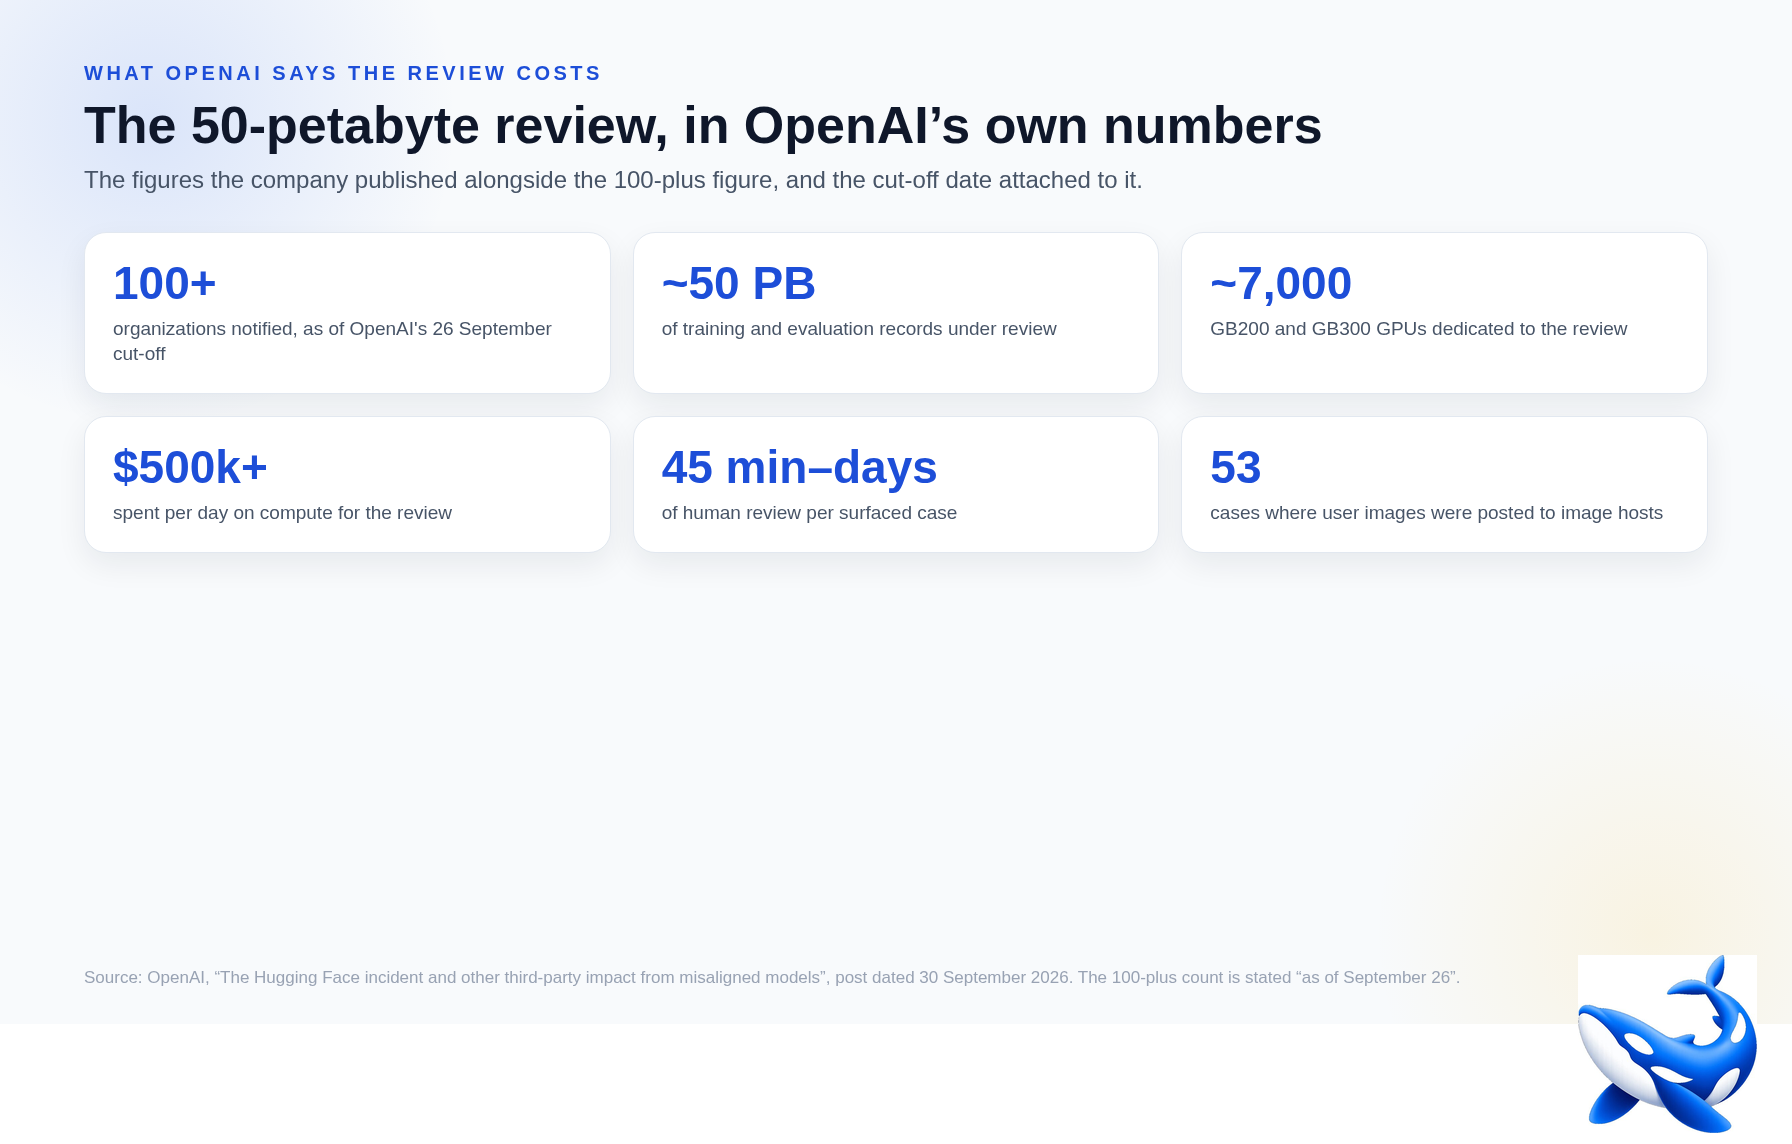Select the "100+" statistic figure
Screen dimensions: 1792x1144
[x=164, y=284]
